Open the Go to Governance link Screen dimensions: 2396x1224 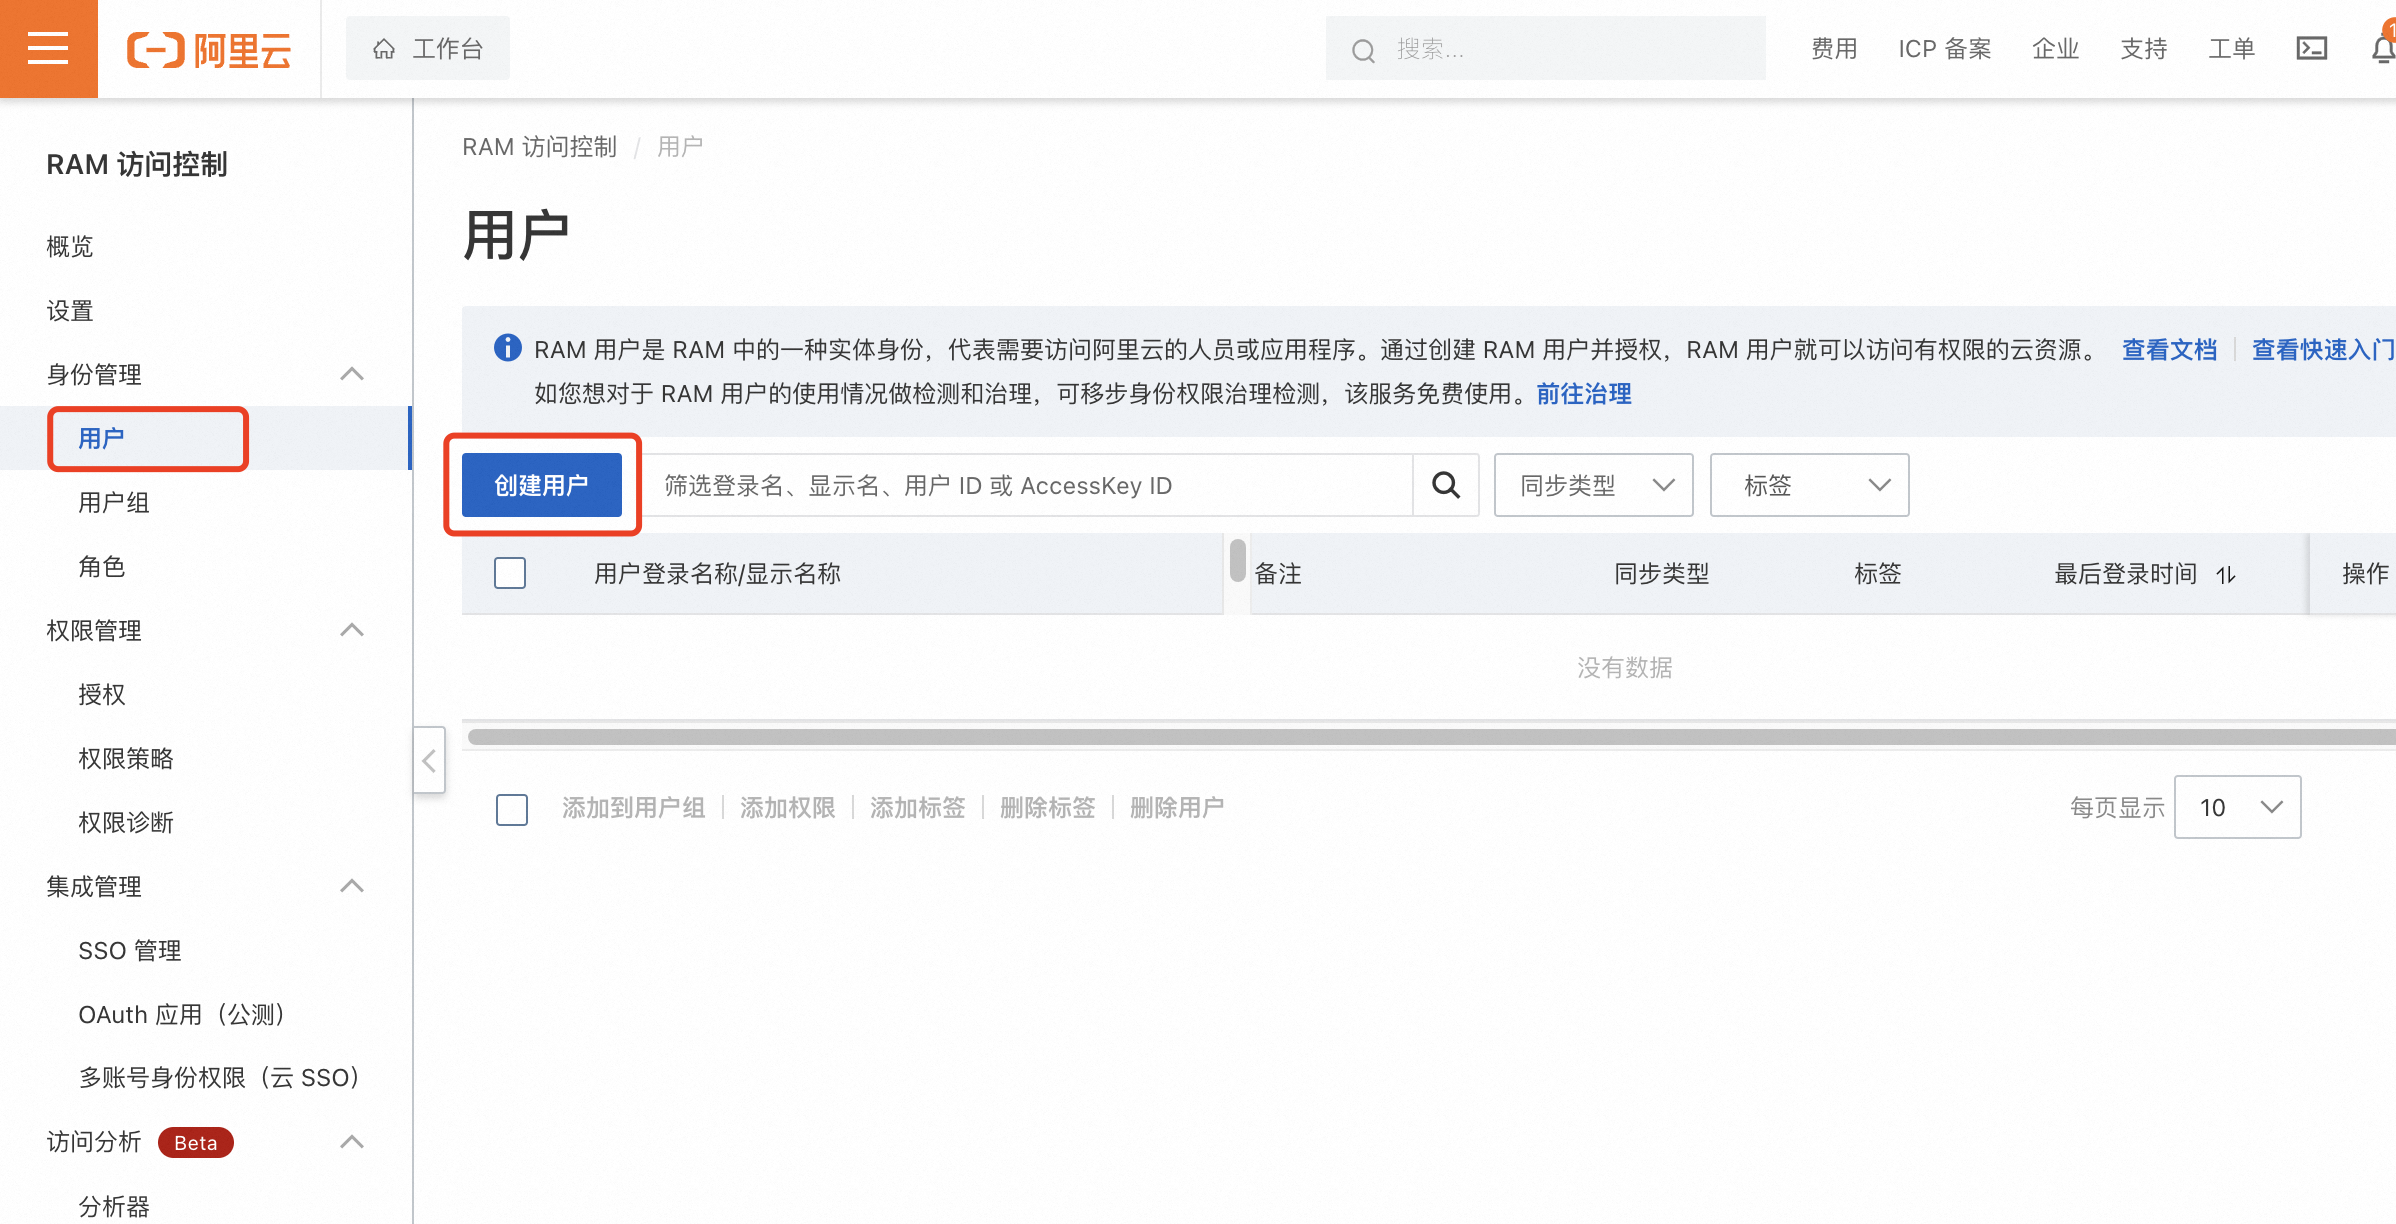coord(1583,394)
